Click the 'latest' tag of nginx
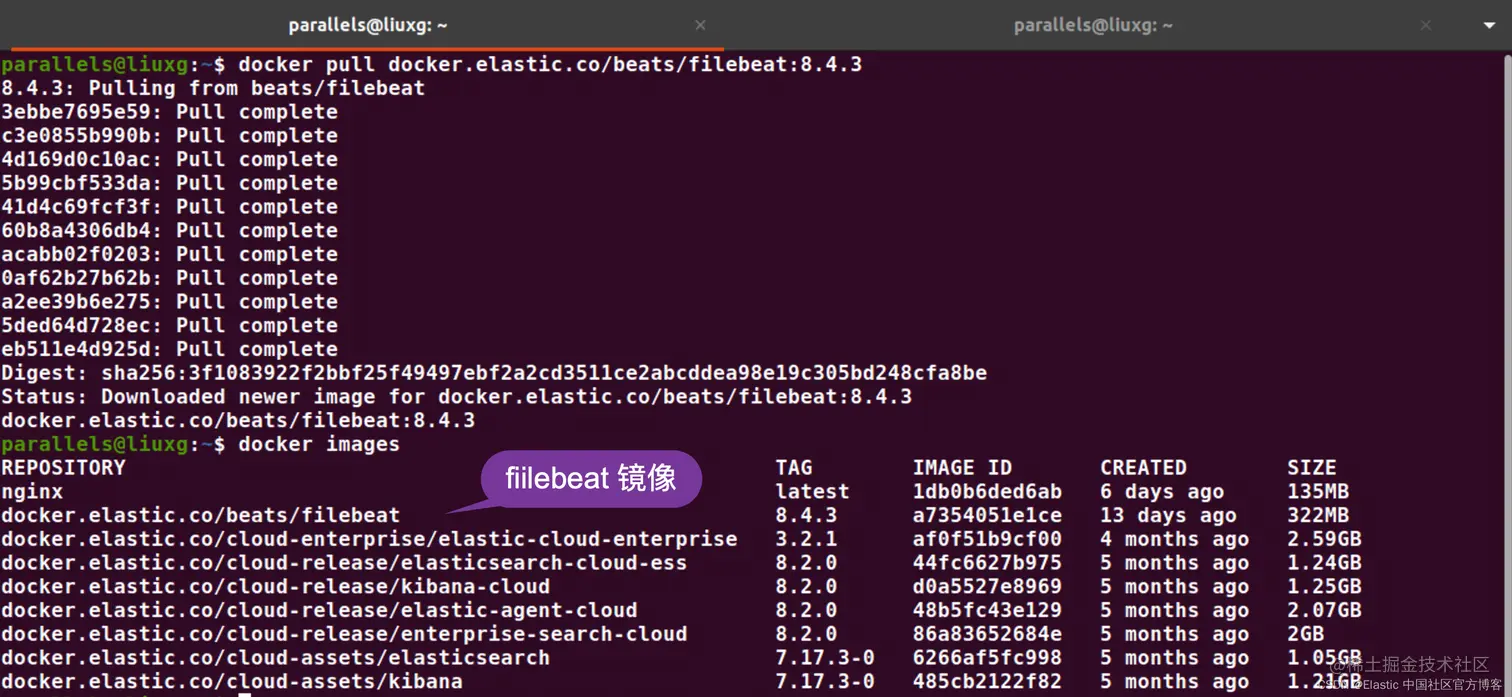Screen dimensions: 1512x697 click(x=812, y=492)
